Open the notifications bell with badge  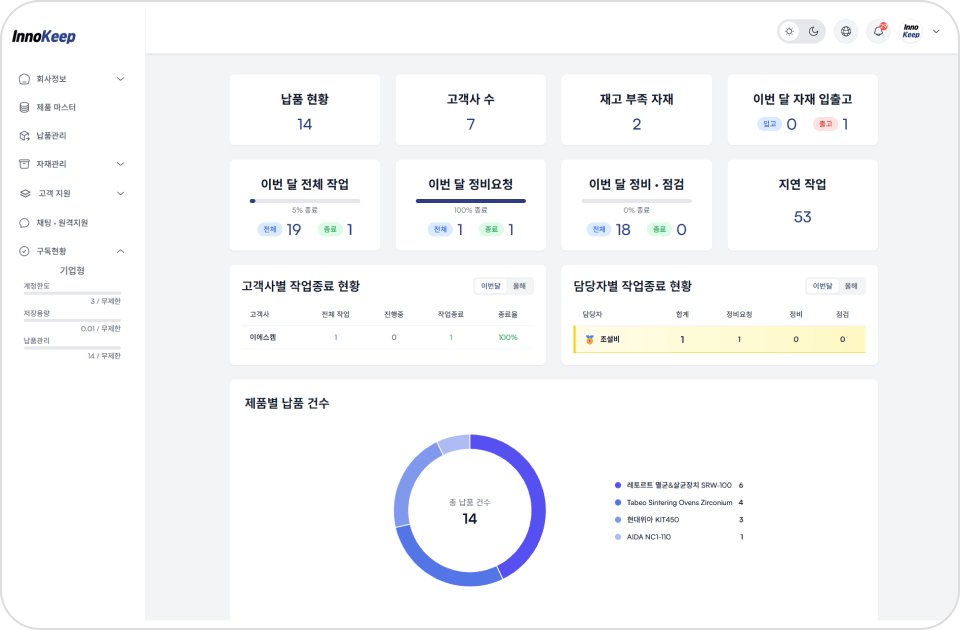pyautogui.click(x=877, y=31)
